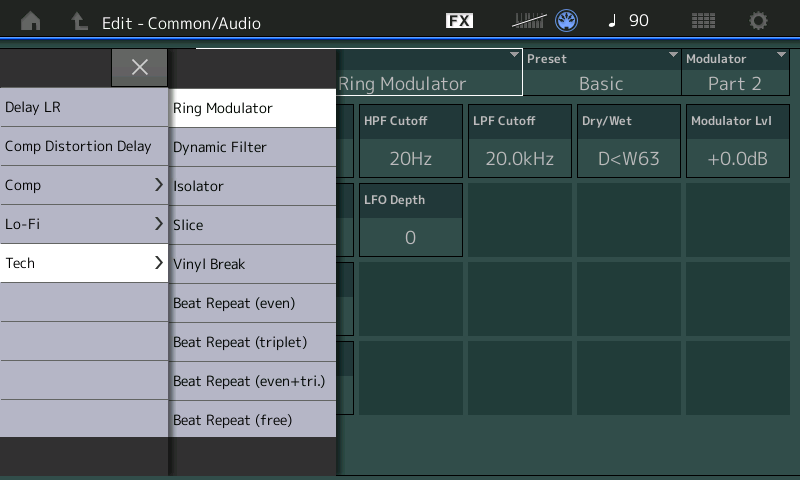Screen dimensions: 800x480
Task: Select Delay LR effect type
Action: pyautogui.click(x=84, y=107)
